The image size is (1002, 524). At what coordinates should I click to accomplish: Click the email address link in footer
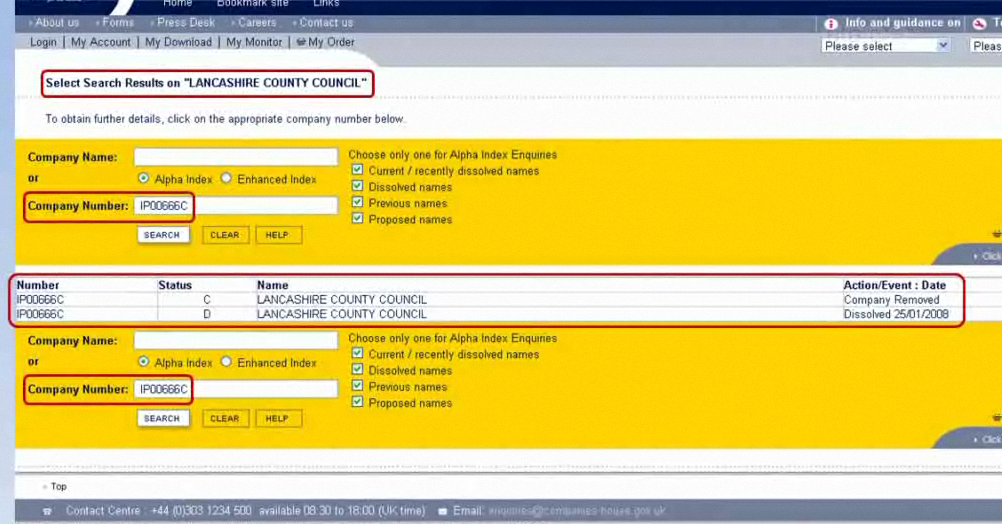pyautogui.click(x=577, y=511)
